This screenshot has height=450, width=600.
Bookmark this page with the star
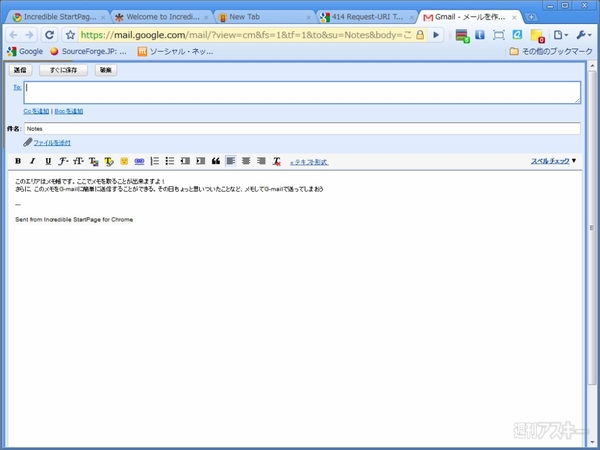click(x=70, y=35)
